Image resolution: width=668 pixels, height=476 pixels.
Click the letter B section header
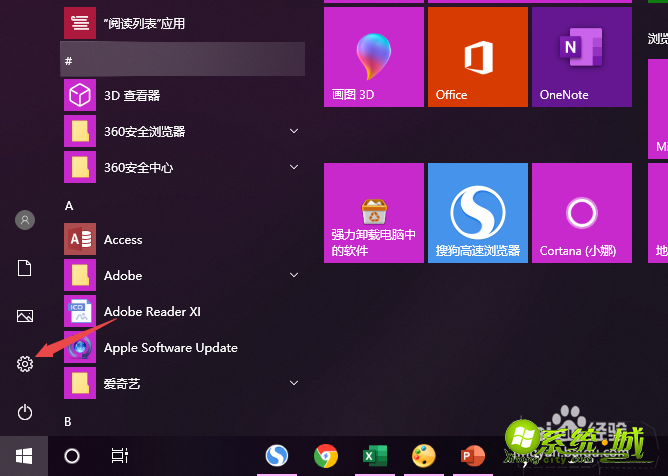point(68,421)
